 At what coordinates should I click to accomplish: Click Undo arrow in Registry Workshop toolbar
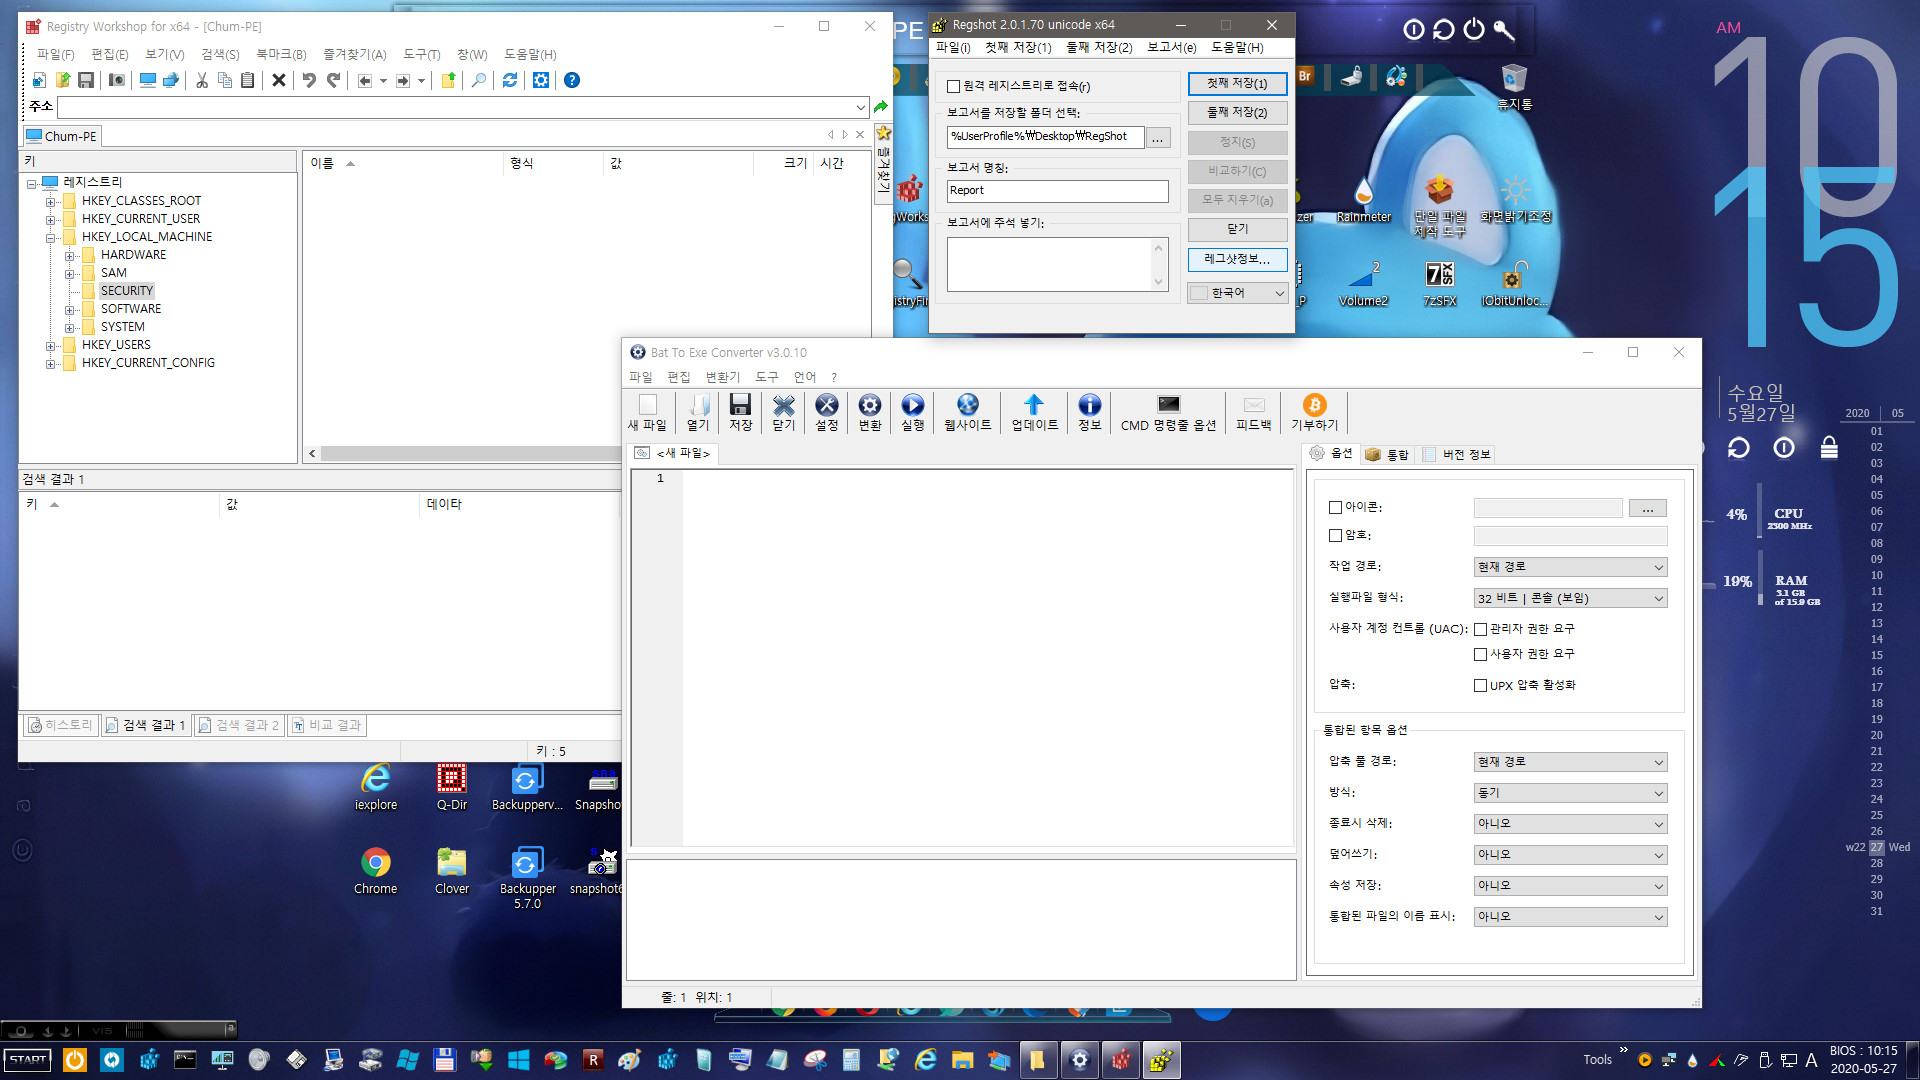309,80
